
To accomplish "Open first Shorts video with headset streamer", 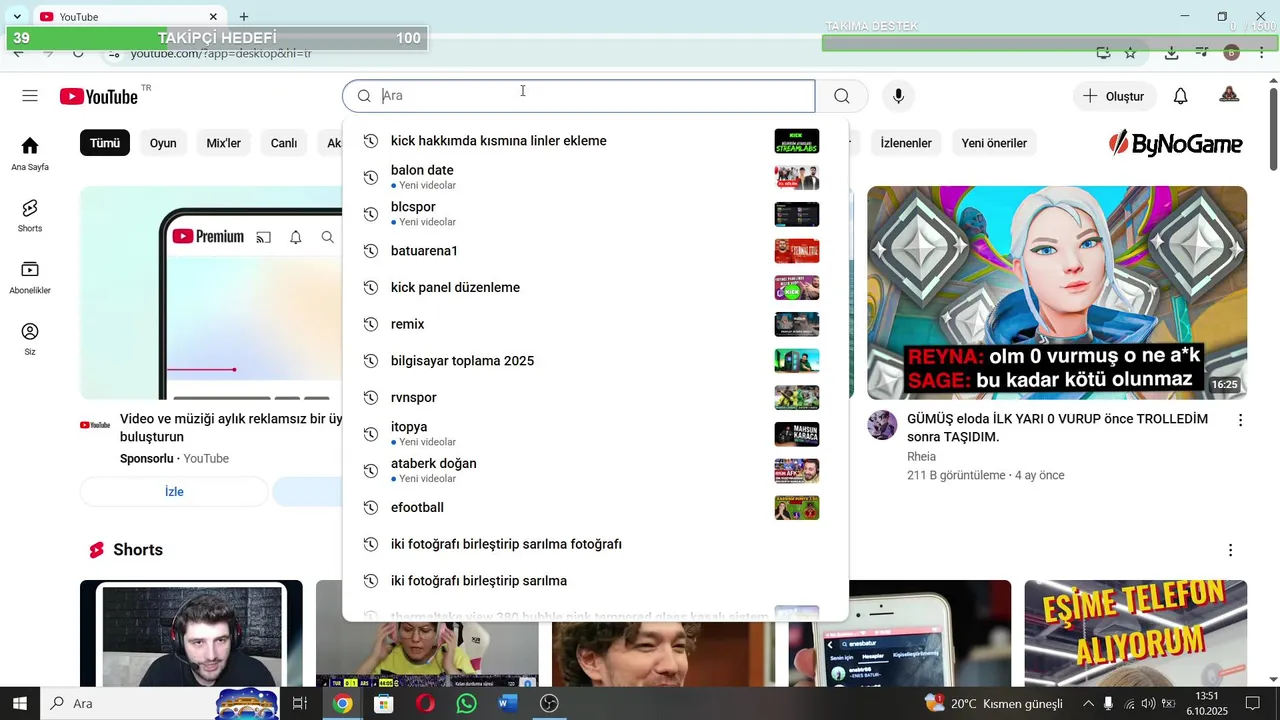I will click(x=191, y=634).
